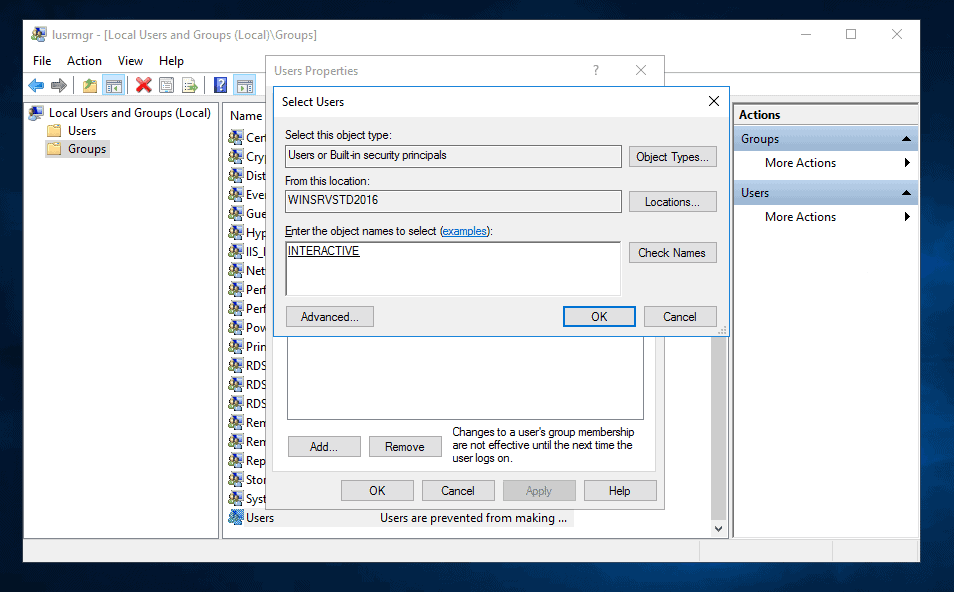Click the red Delete icon in toolbar

click(x=144, y=86)
